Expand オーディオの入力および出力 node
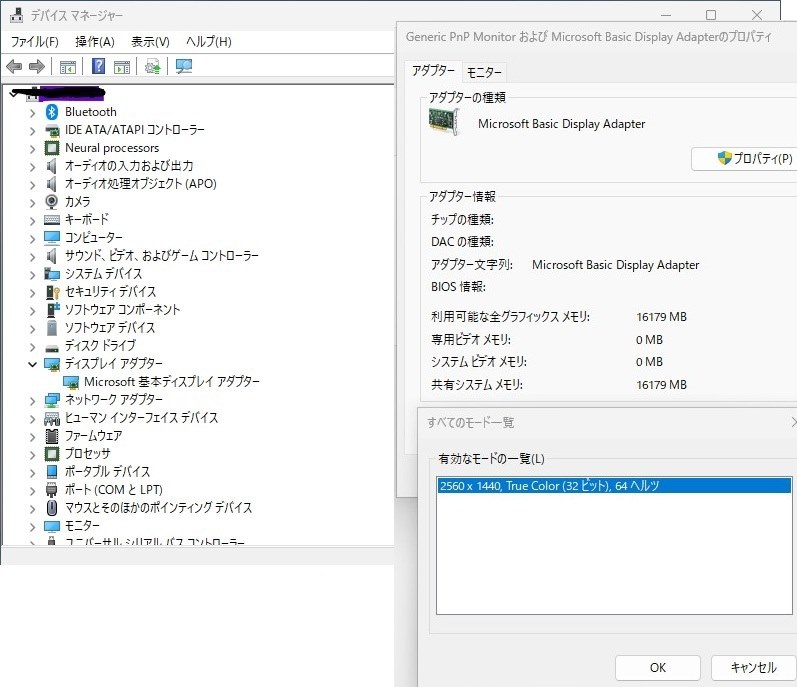Viewport: 797px width, 687px height. click(x=33, y=167)
